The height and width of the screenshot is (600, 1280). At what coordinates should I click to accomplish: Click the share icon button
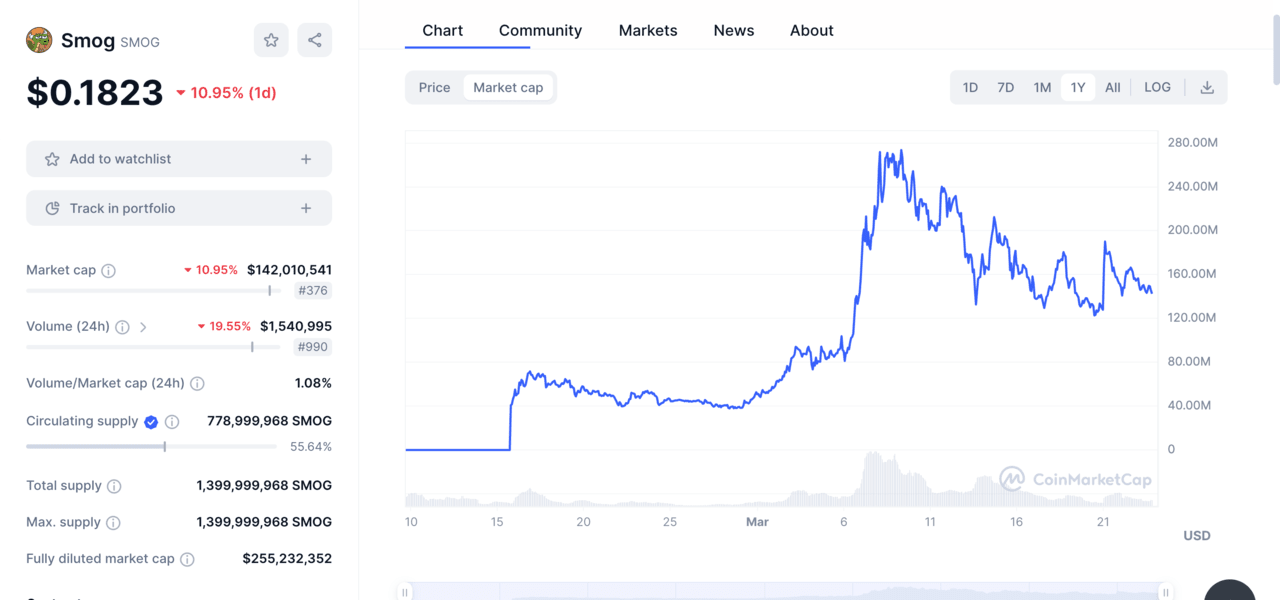pos(315,40)
